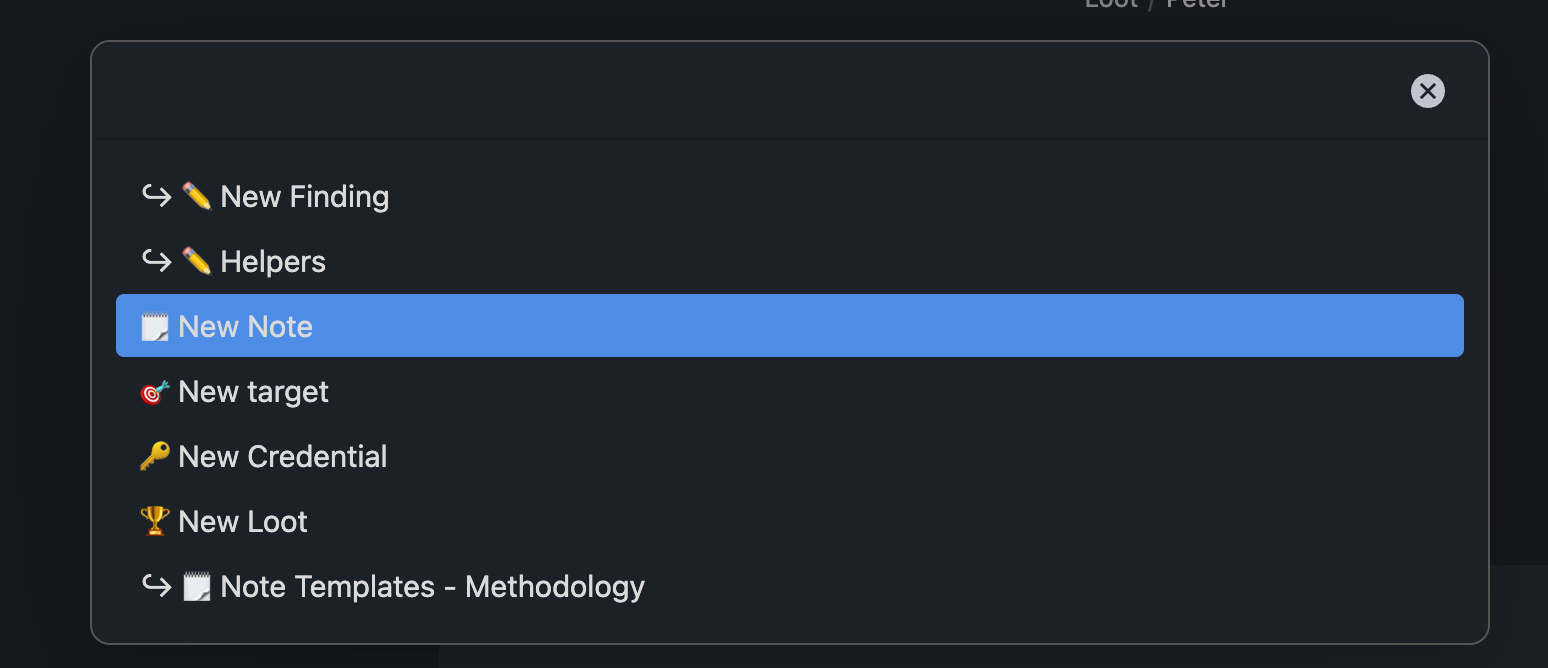
Task: Pick the New Credential entry
Action: [x=282, y=457]
